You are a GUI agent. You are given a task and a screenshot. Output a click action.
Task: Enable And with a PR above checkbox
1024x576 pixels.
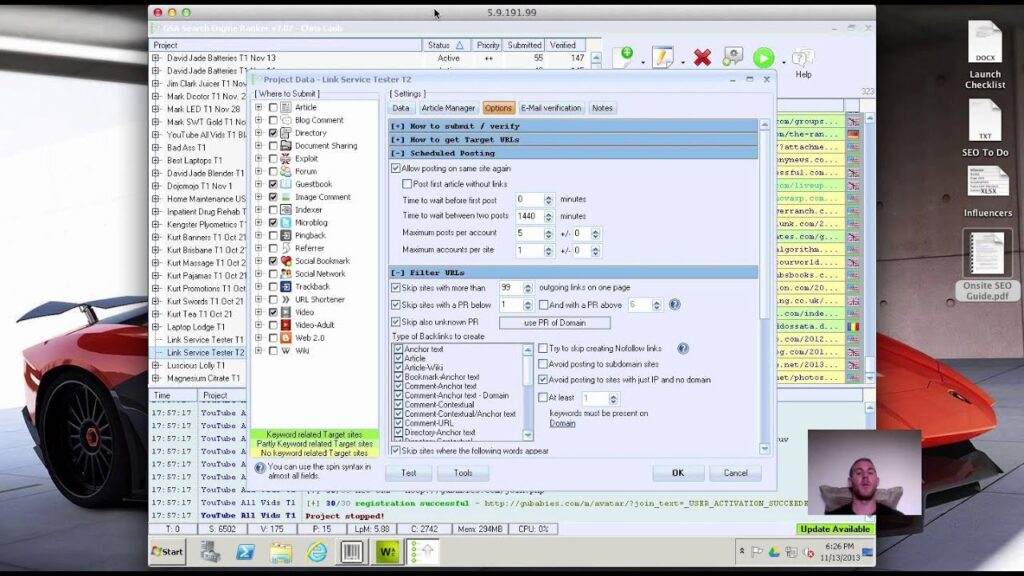tap(543, 305)
